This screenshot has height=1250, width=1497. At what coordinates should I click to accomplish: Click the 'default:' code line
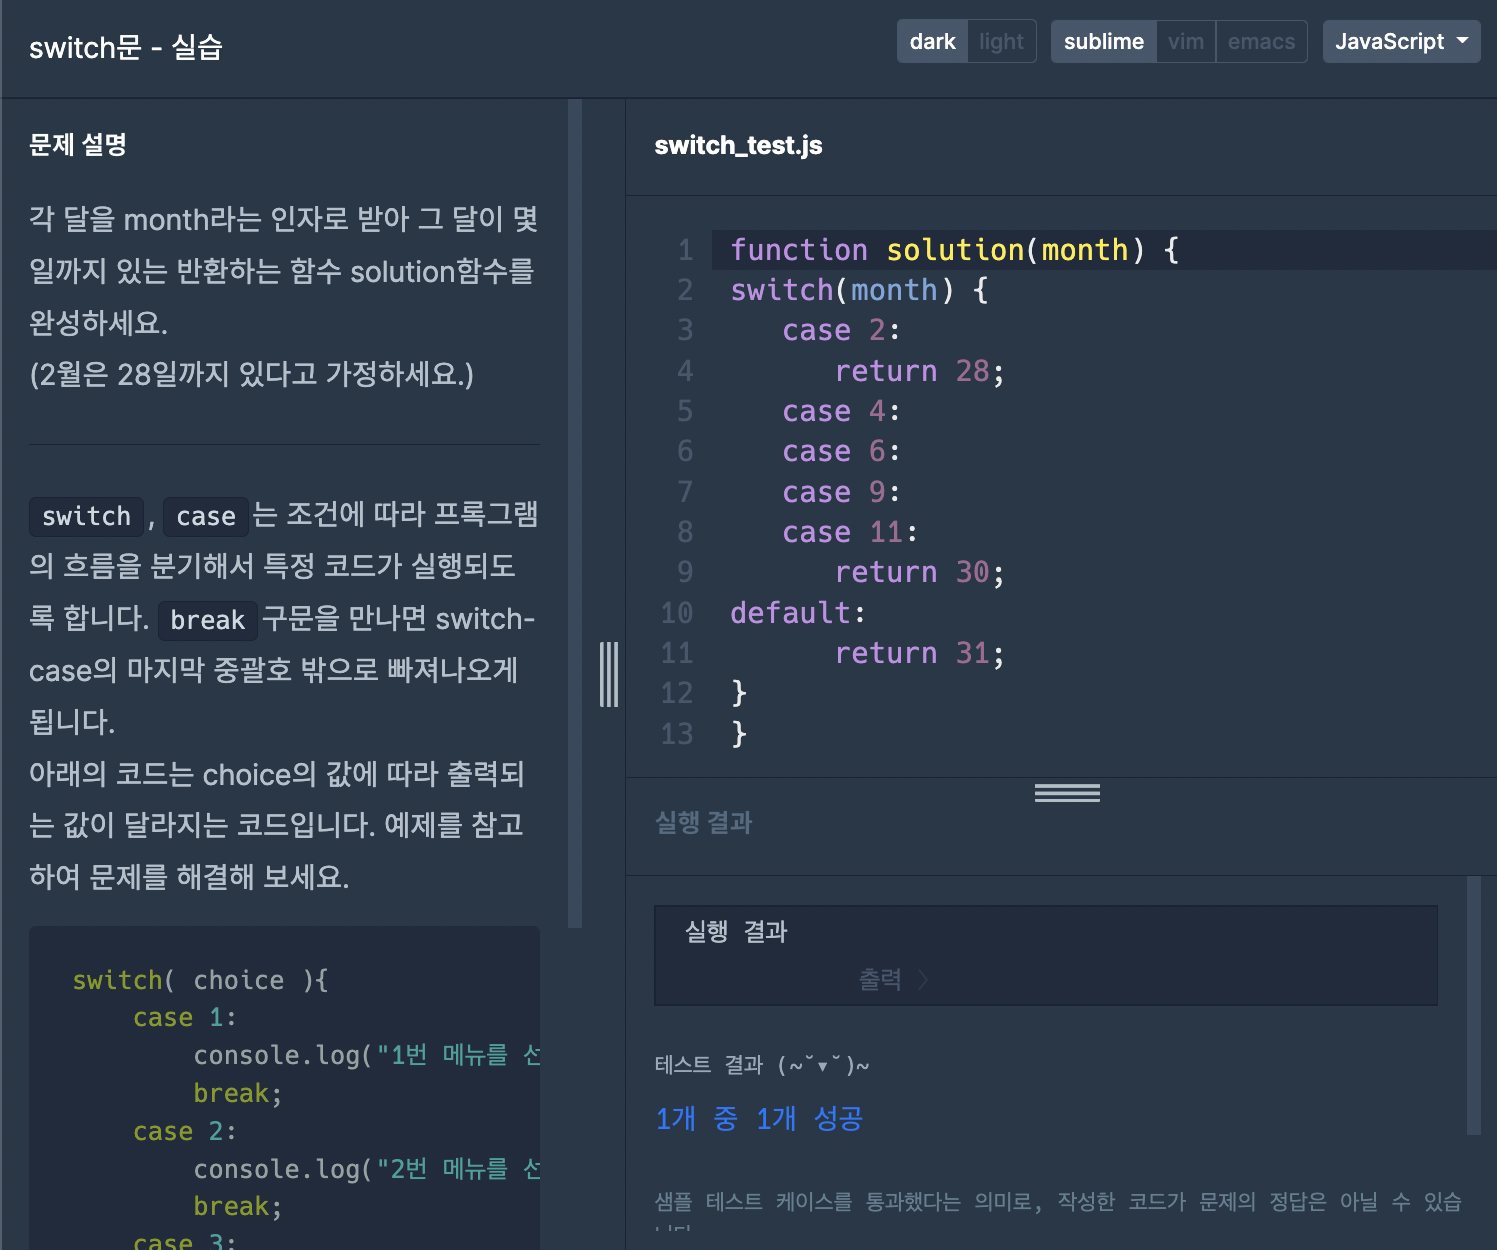[797, 612]
